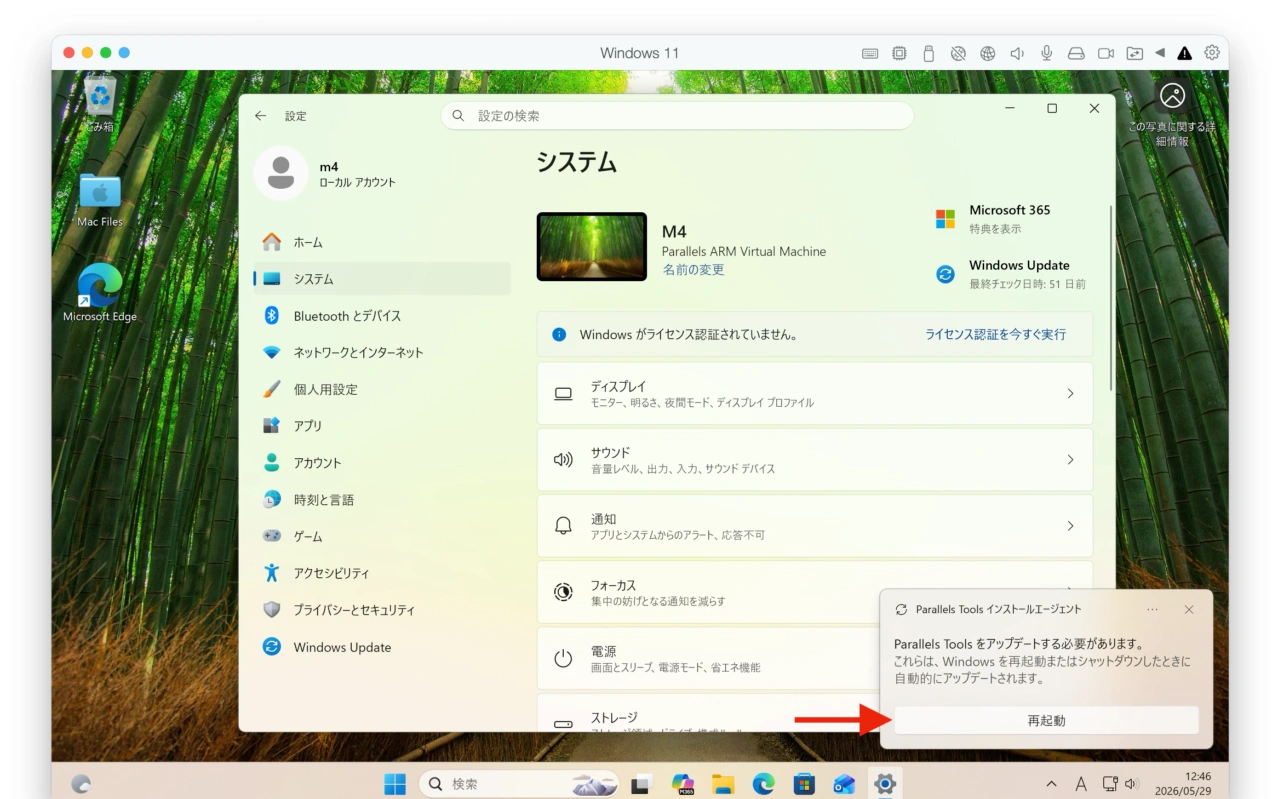Go back in the Settings window
Viewport: 1280px width, 799px height.
click(x=261, y=116)
